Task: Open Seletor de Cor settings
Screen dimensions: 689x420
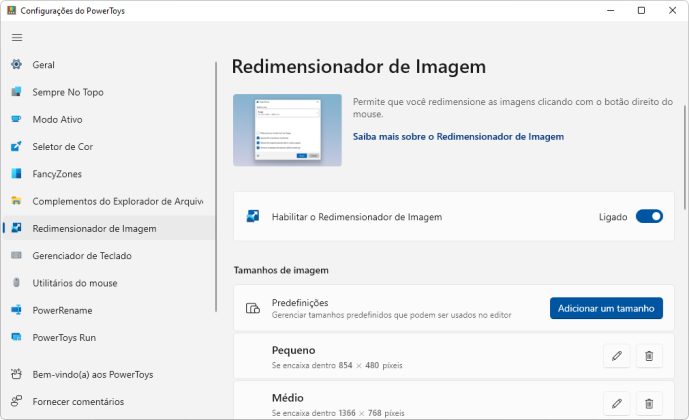Action: tap(62, 146)
